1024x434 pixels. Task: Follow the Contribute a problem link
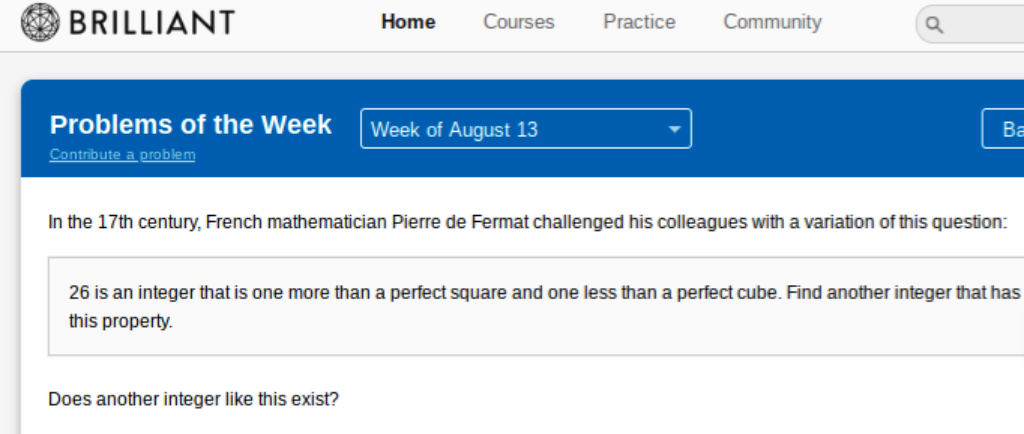[x=122, y=155]
